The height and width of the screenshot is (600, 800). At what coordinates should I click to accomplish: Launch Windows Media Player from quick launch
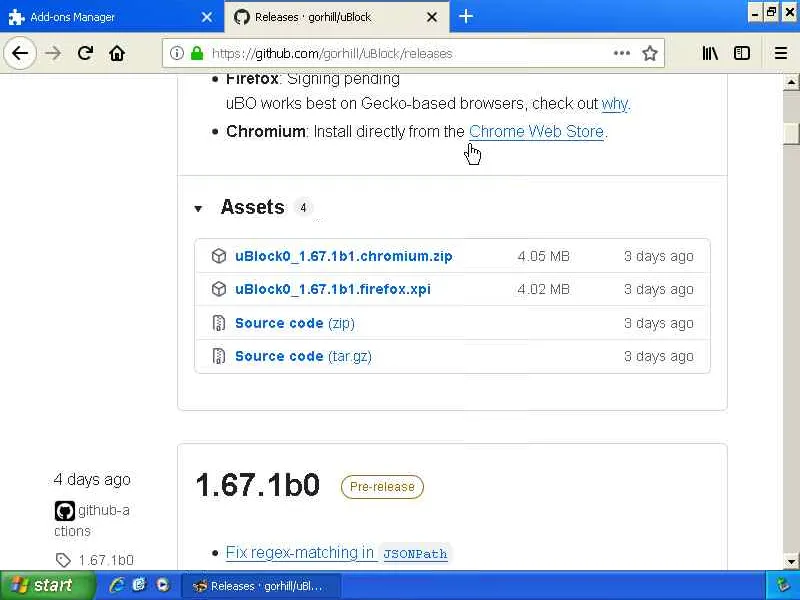click(x=163, y=585)
